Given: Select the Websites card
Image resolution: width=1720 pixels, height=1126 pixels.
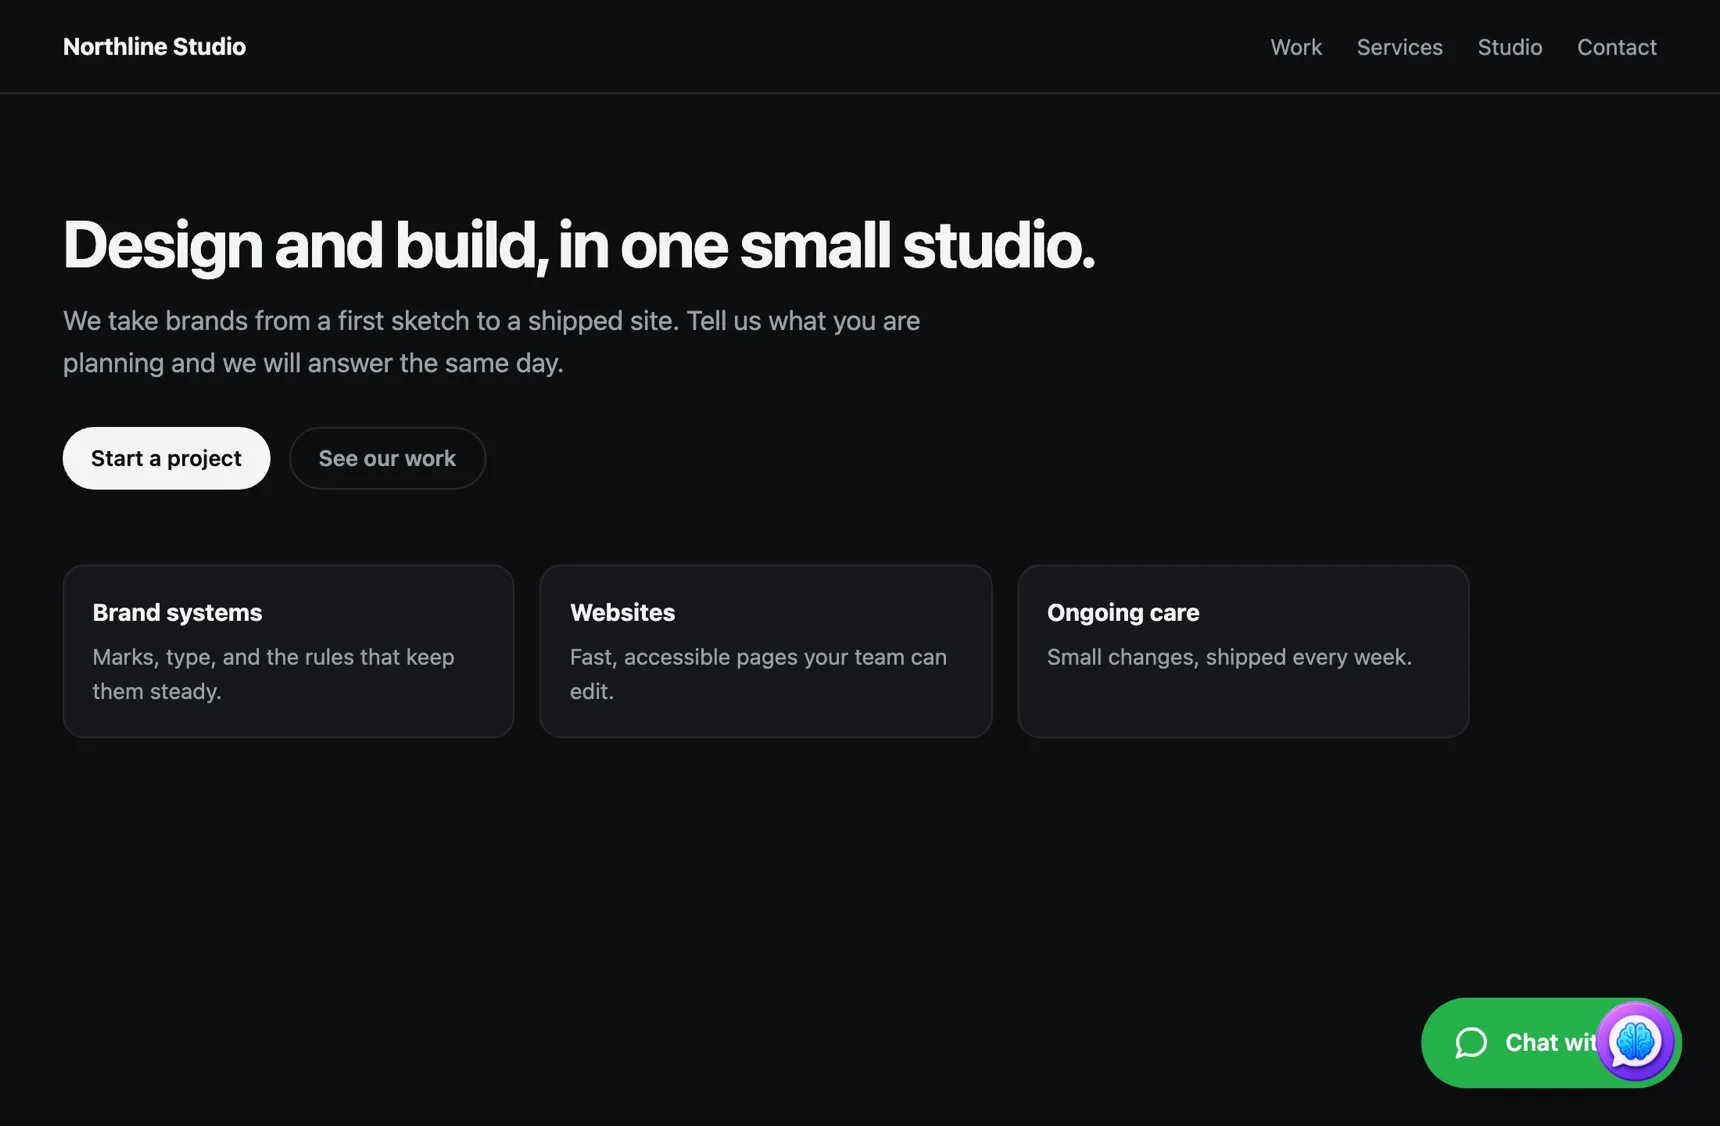Looking at the screenshot, I should (766, 651).
